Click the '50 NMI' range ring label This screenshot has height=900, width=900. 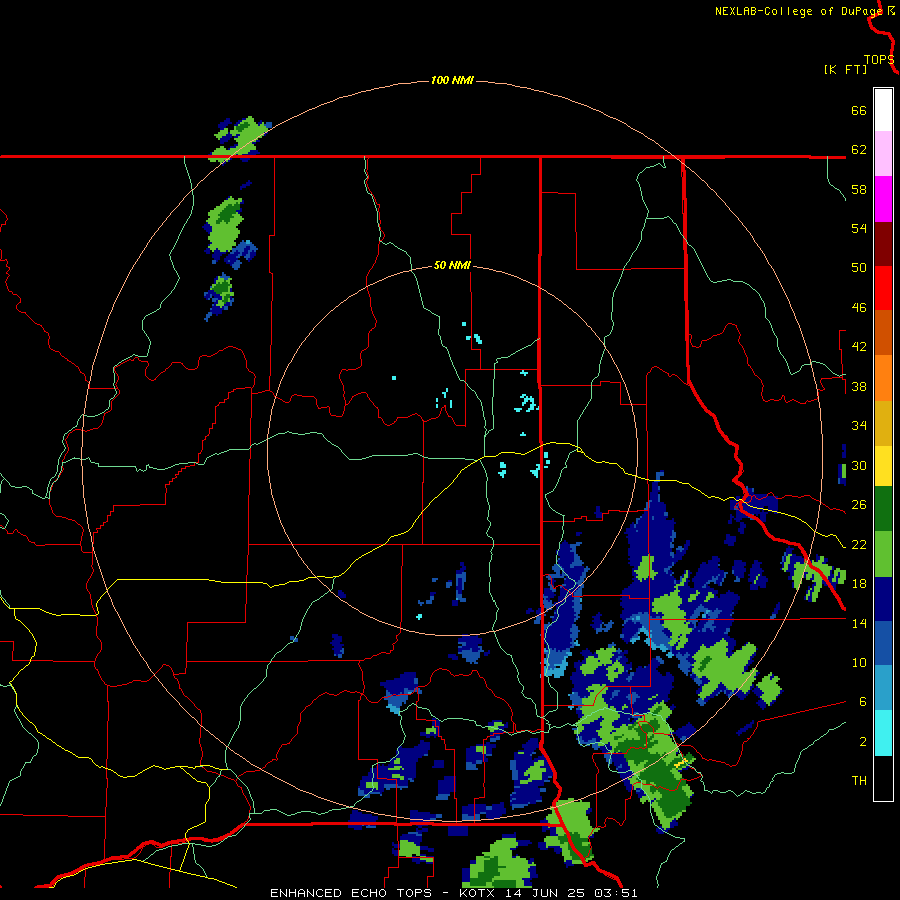[x=452, y=265]
